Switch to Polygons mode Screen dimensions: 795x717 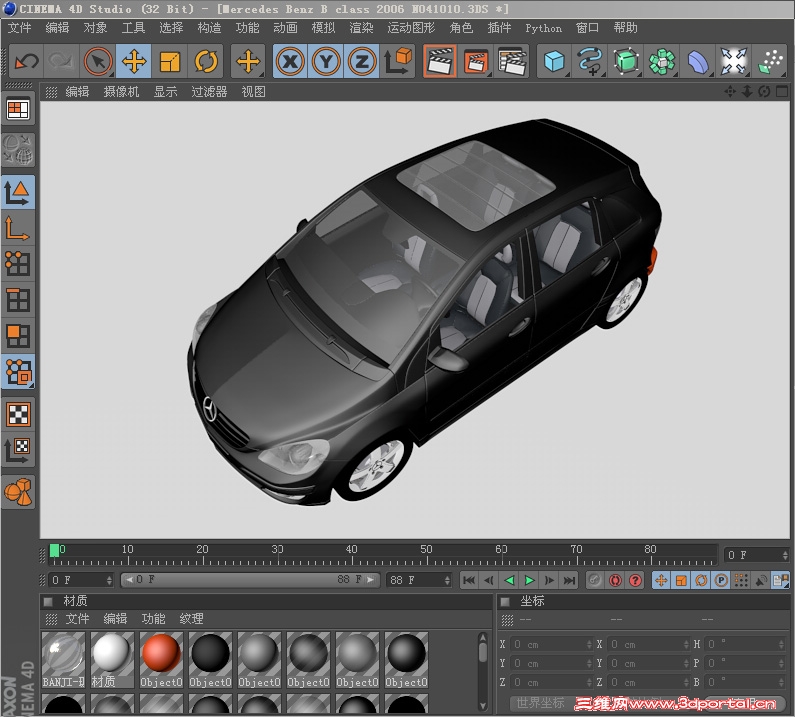coord(18,336)
